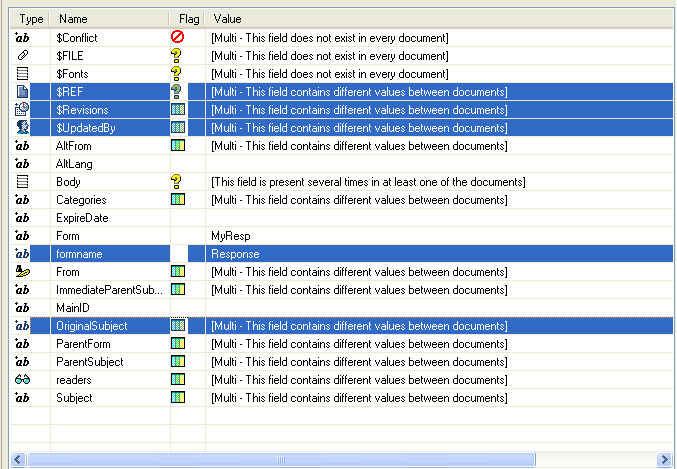Screen dimensions: 677x469
Task: Click the person icon beside $UpdatedBy
Action: 22,128
